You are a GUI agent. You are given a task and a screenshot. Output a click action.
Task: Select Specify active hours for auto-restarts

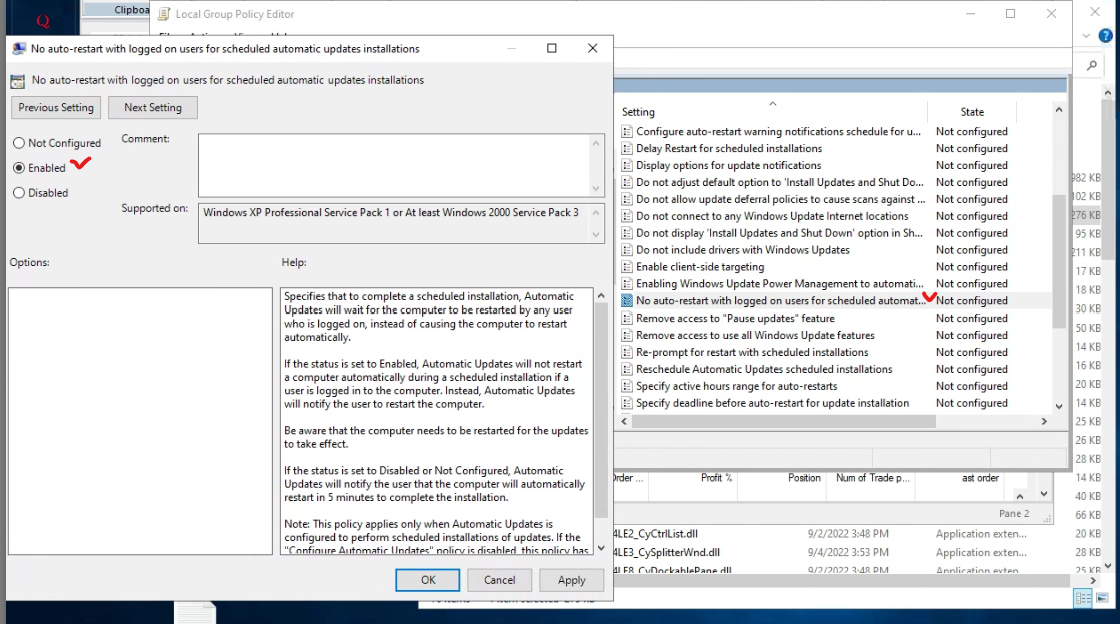pos(736,386)
